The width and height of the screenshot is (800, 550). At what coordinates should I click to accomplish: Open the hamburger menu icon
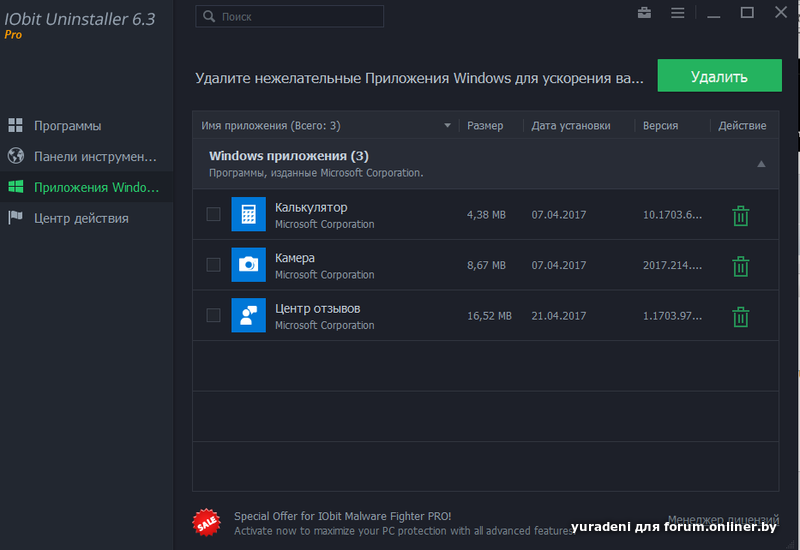(678, 13)
